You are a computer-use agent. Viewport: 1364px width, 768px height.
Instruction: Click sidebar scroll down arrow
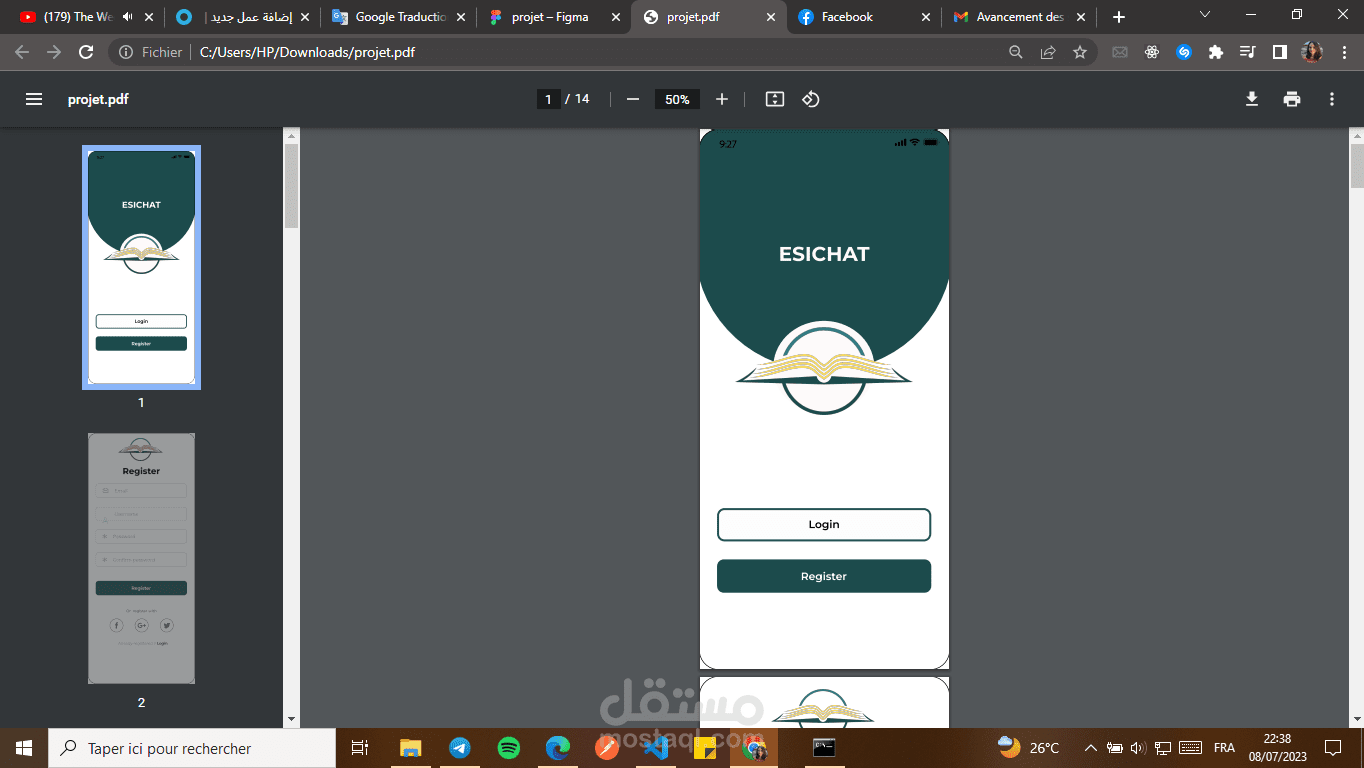pos(291,720)
